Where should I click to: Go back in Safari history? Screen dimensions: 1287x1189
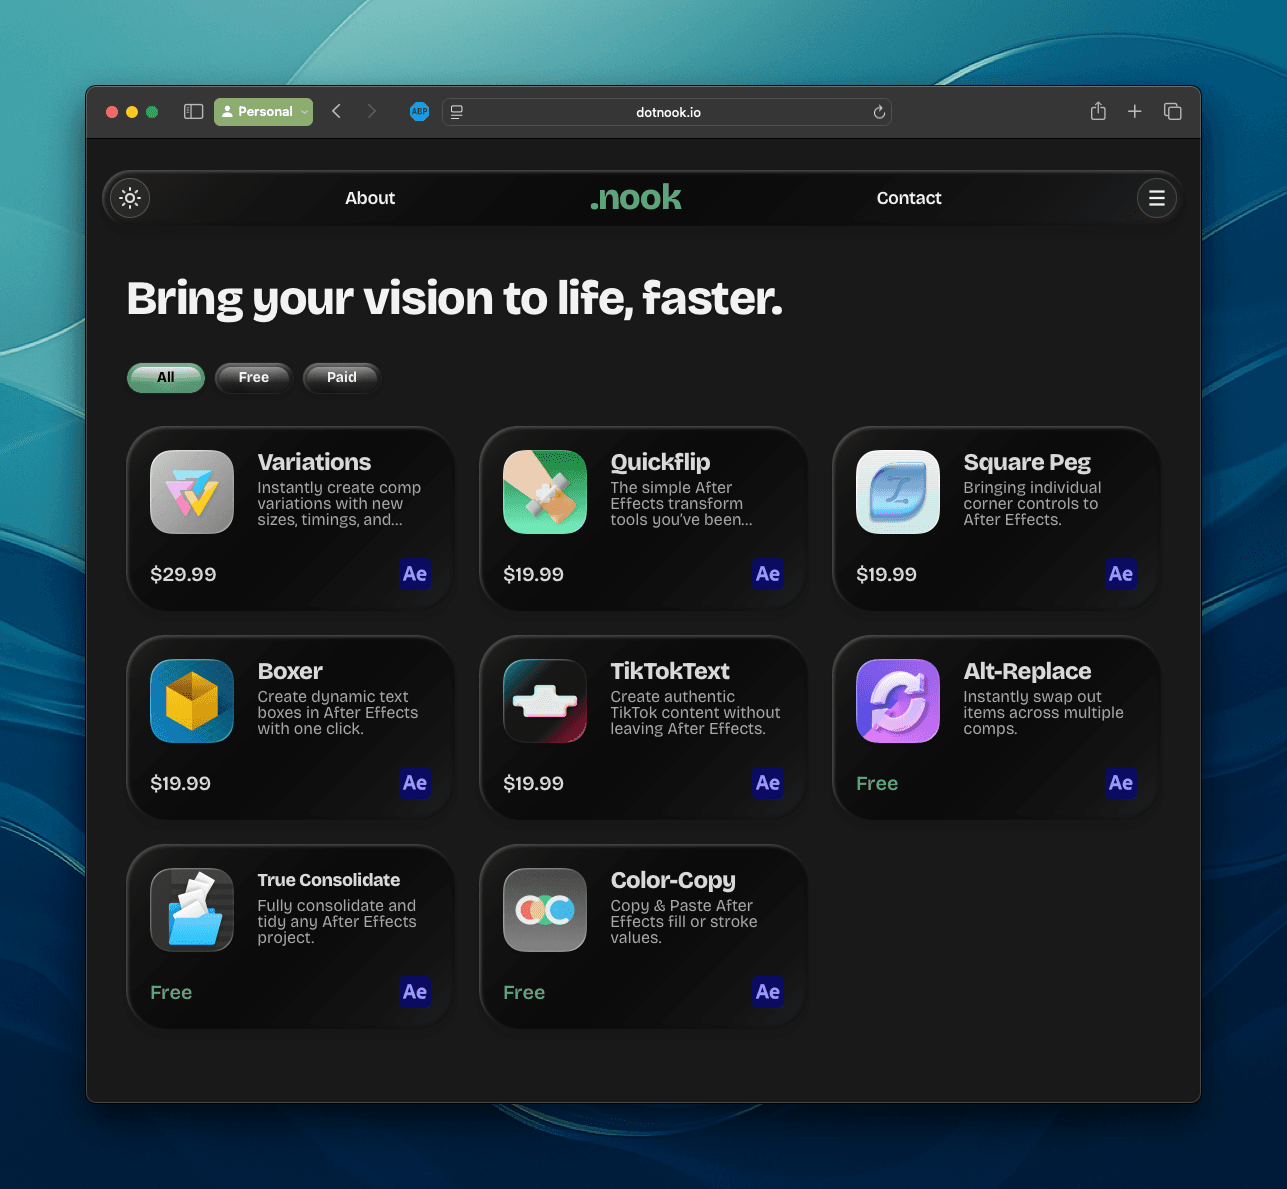(x=337, y=112)
